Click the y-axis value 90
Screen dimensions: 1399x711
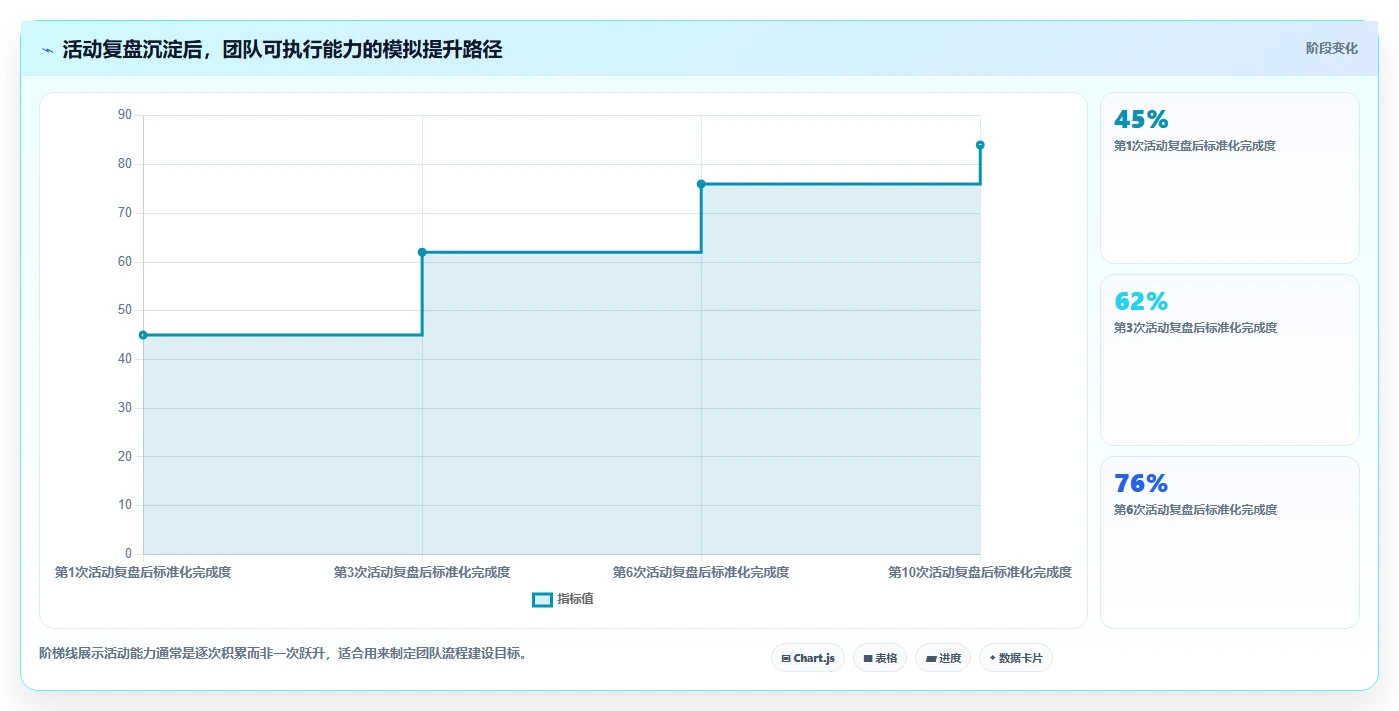(125, 115)
